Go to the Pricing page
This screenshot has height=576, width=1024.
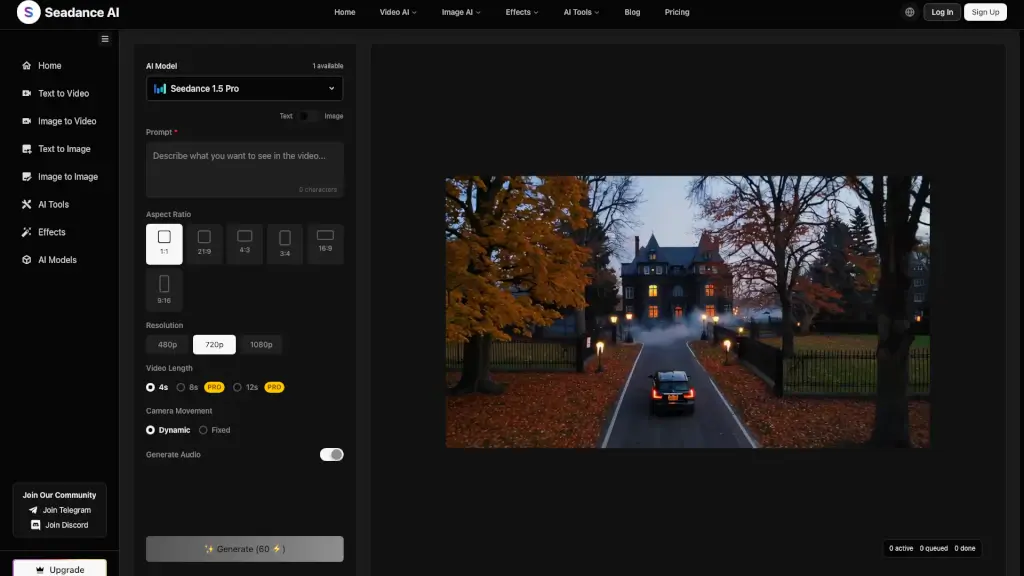coord(676,12)
